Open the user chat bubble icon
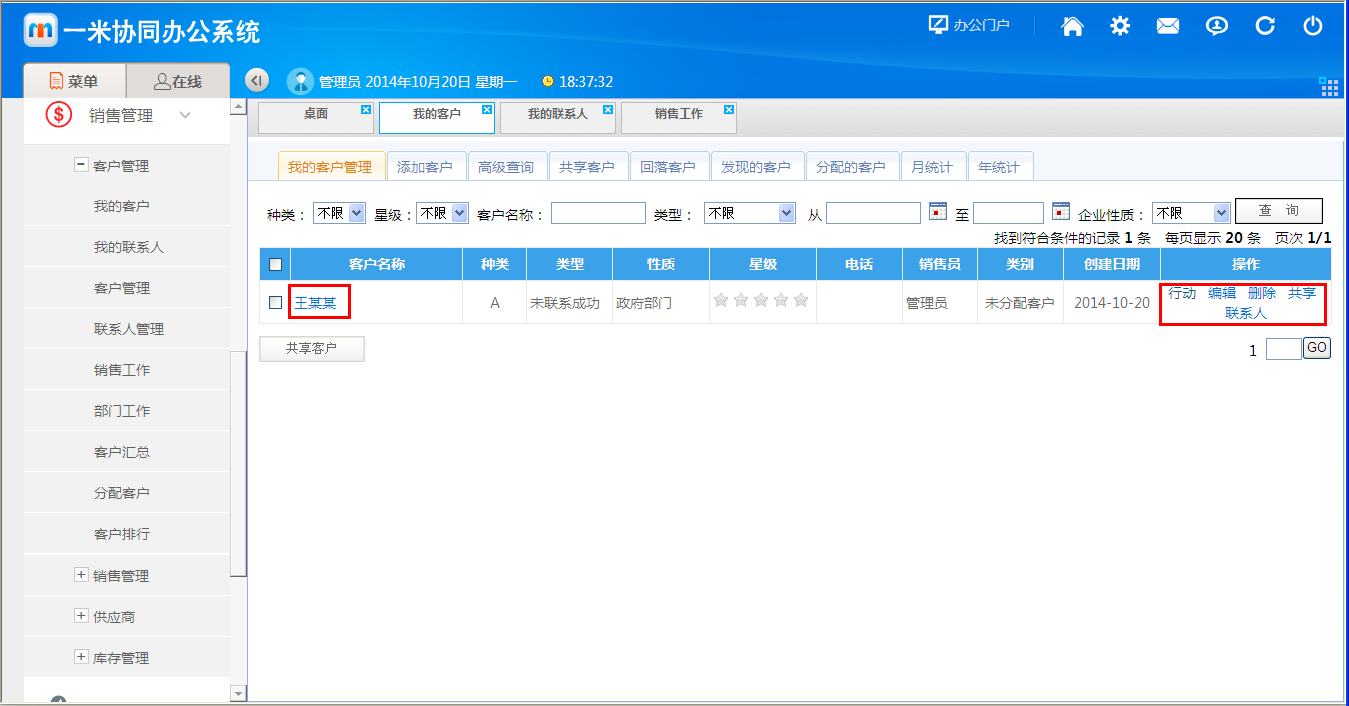The width and height of the screenshot is (1349, 706). [x=1216, y=26]
